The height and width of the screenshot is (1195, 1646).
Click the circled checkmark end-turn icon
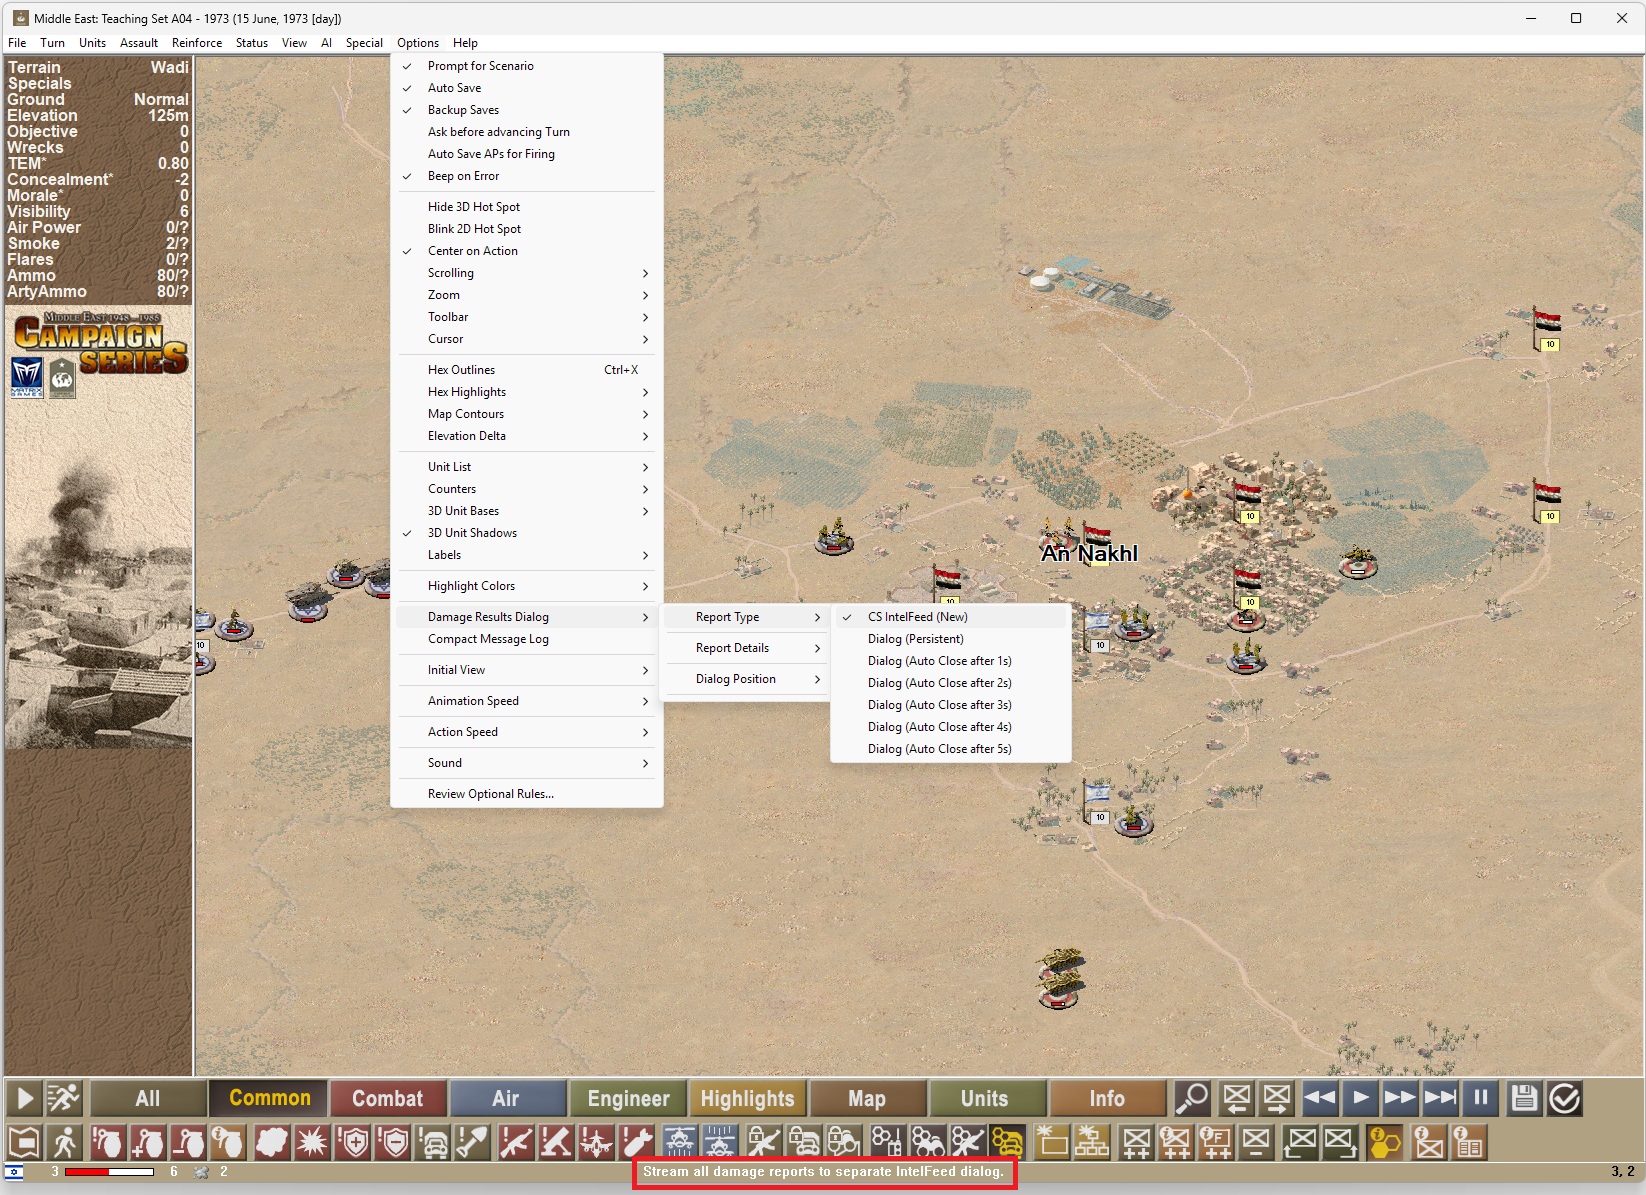click(1564, 1098)
